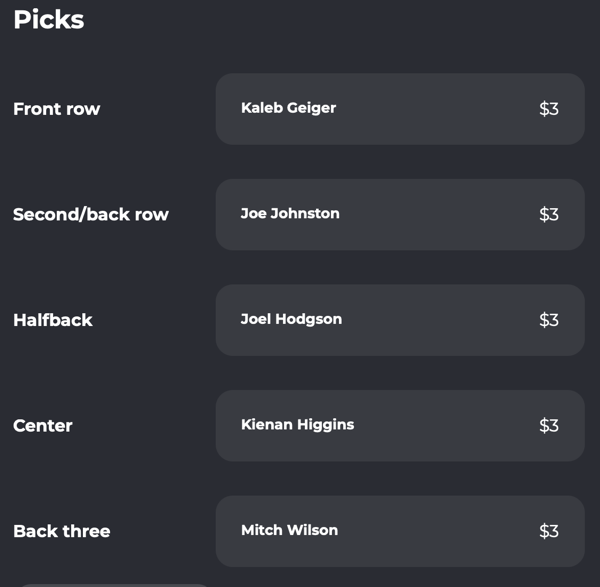Select the Mitch Wilson pick card
The width and height of the screenshot is (600, 587).
(x=400, y=531)
